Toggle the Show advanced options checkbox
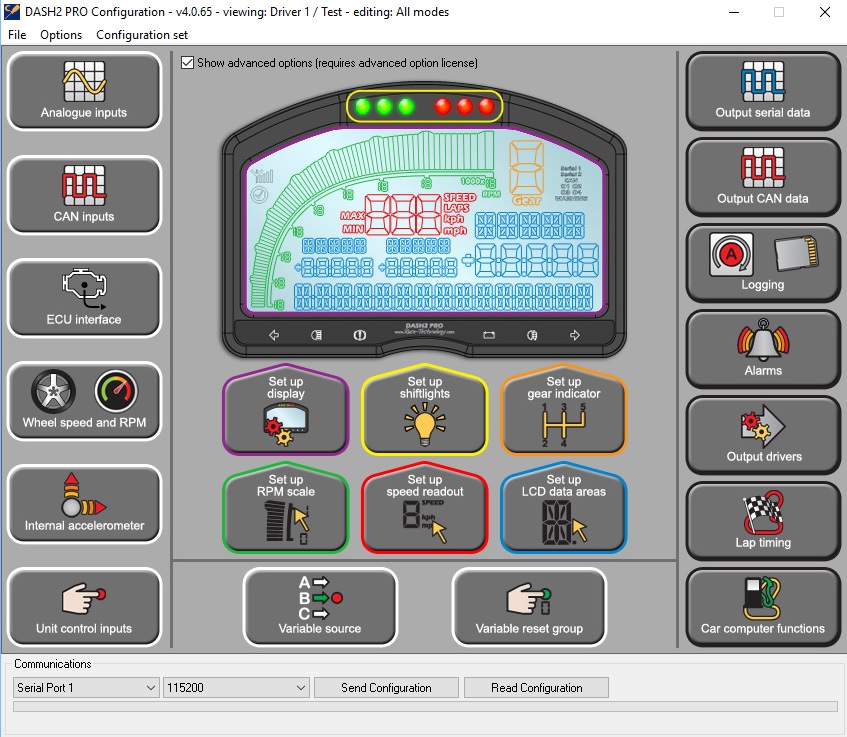The height and width of the screenshot is (737, 847). point(188,63)
